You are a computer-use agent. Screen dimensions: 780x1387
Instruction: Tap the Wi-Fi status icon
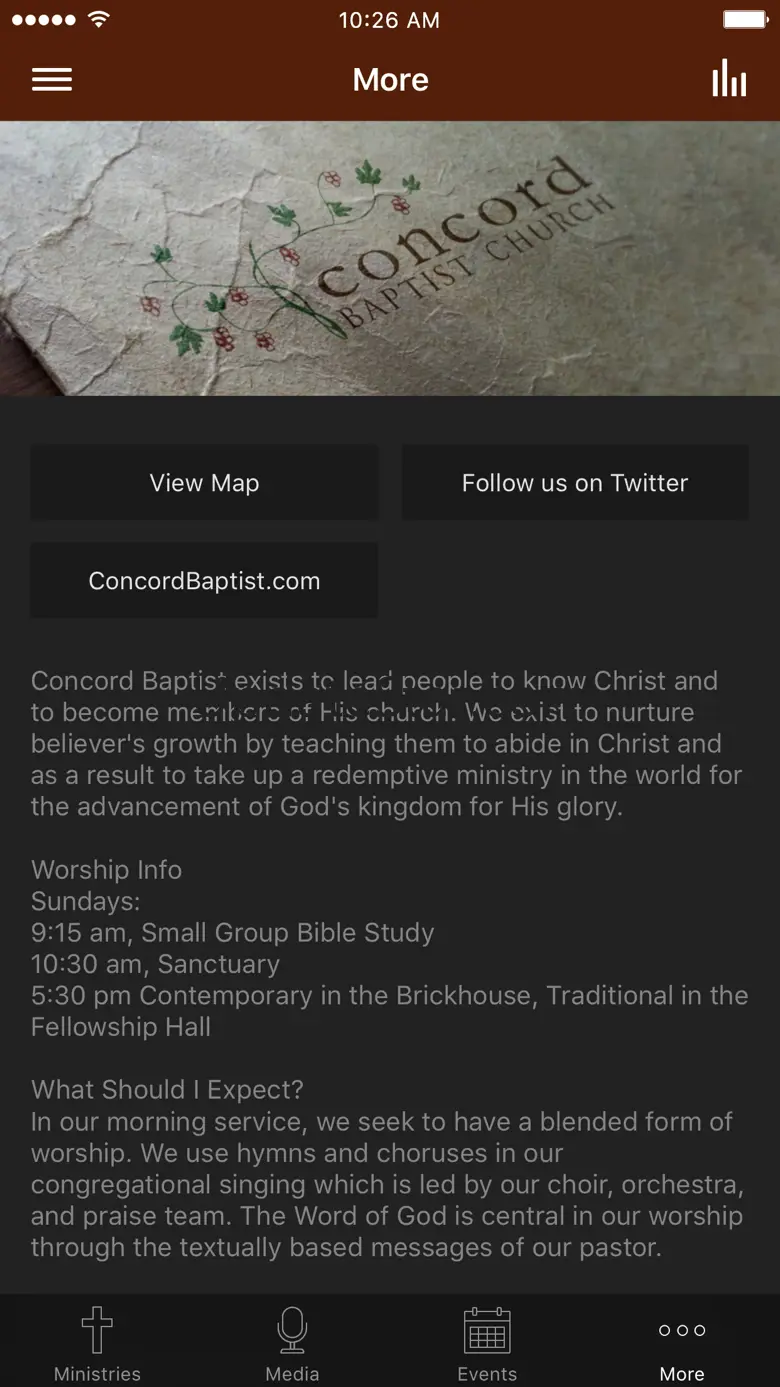pos(98,20)
